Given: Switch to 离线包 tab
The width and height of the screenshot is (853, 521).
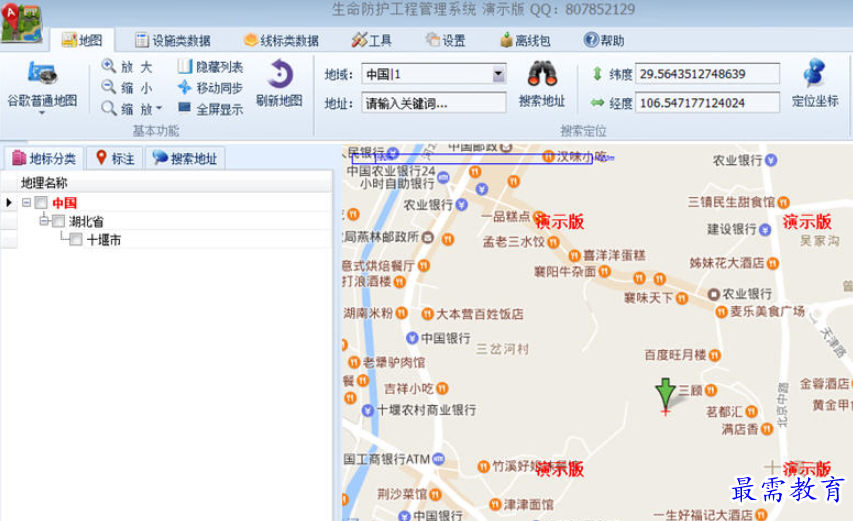Looking at the screenshot, I should pos(525,40).
